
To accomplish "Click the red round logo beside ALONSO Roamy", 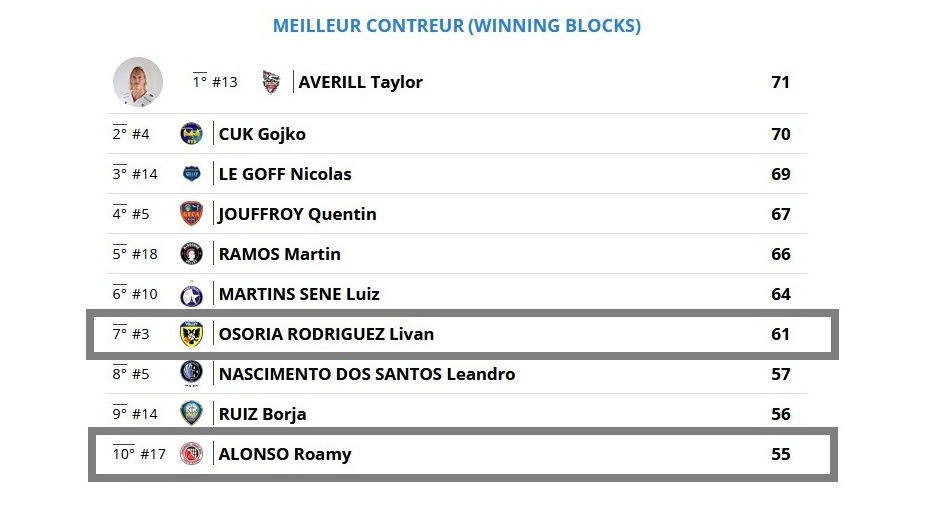I will (191, 454).
